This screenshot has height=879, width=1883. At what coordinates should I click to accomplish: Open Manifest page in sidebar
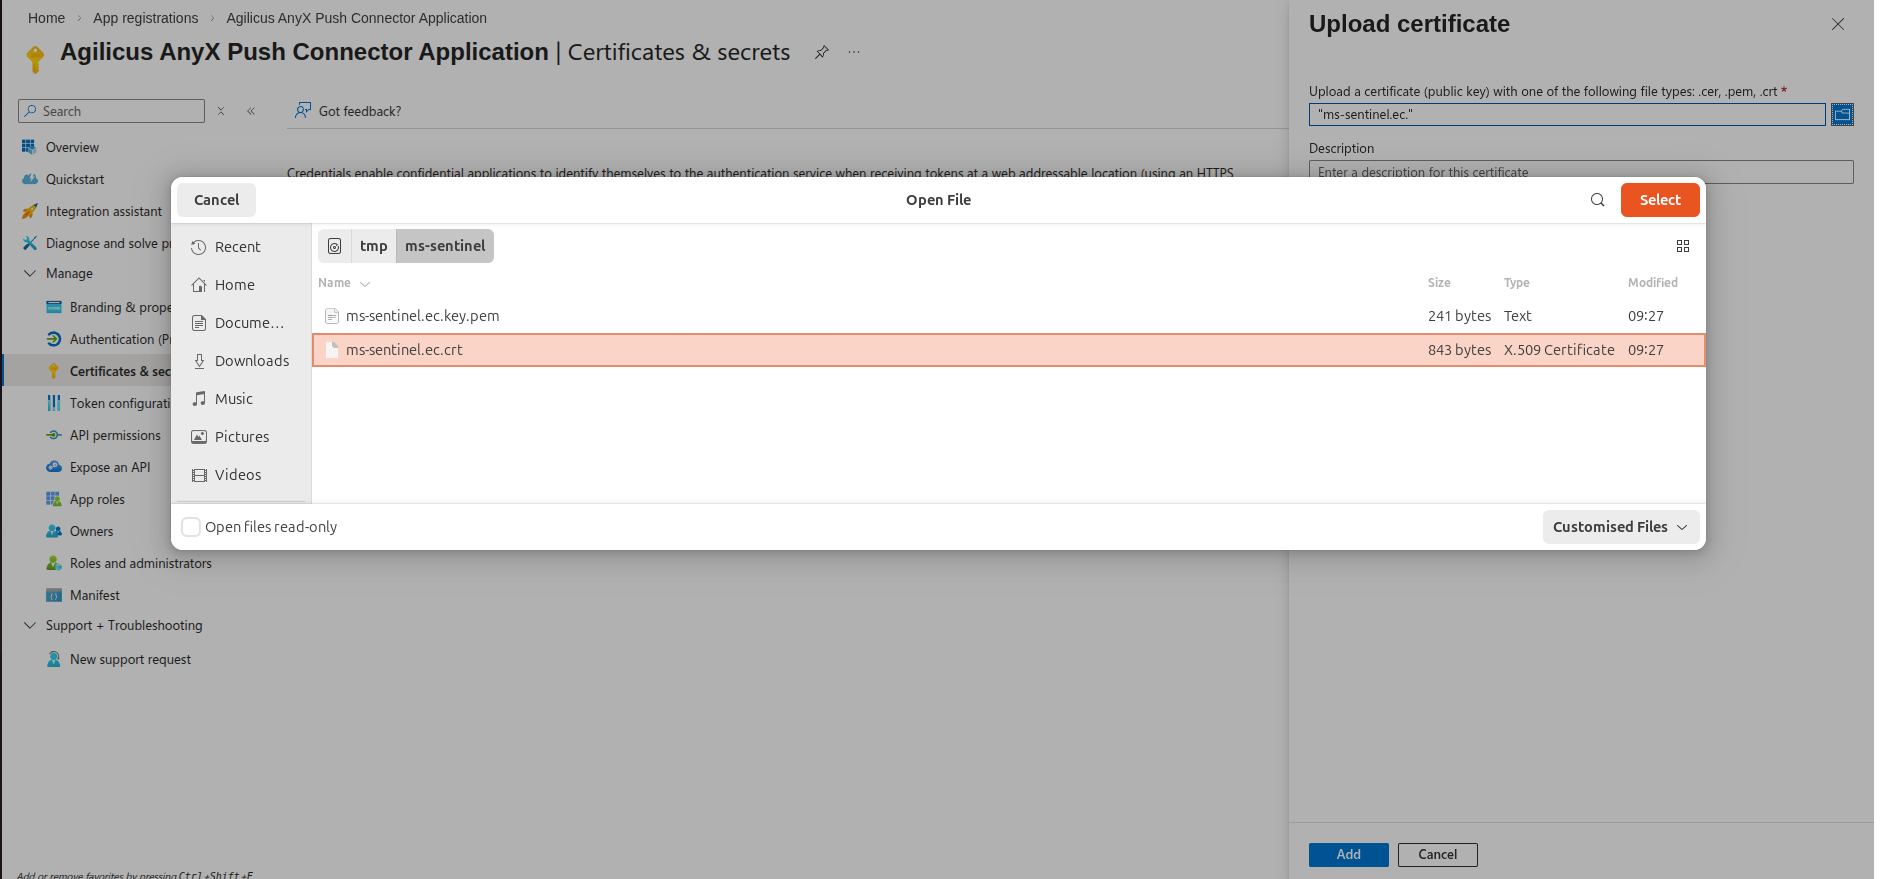click(95, 595)
